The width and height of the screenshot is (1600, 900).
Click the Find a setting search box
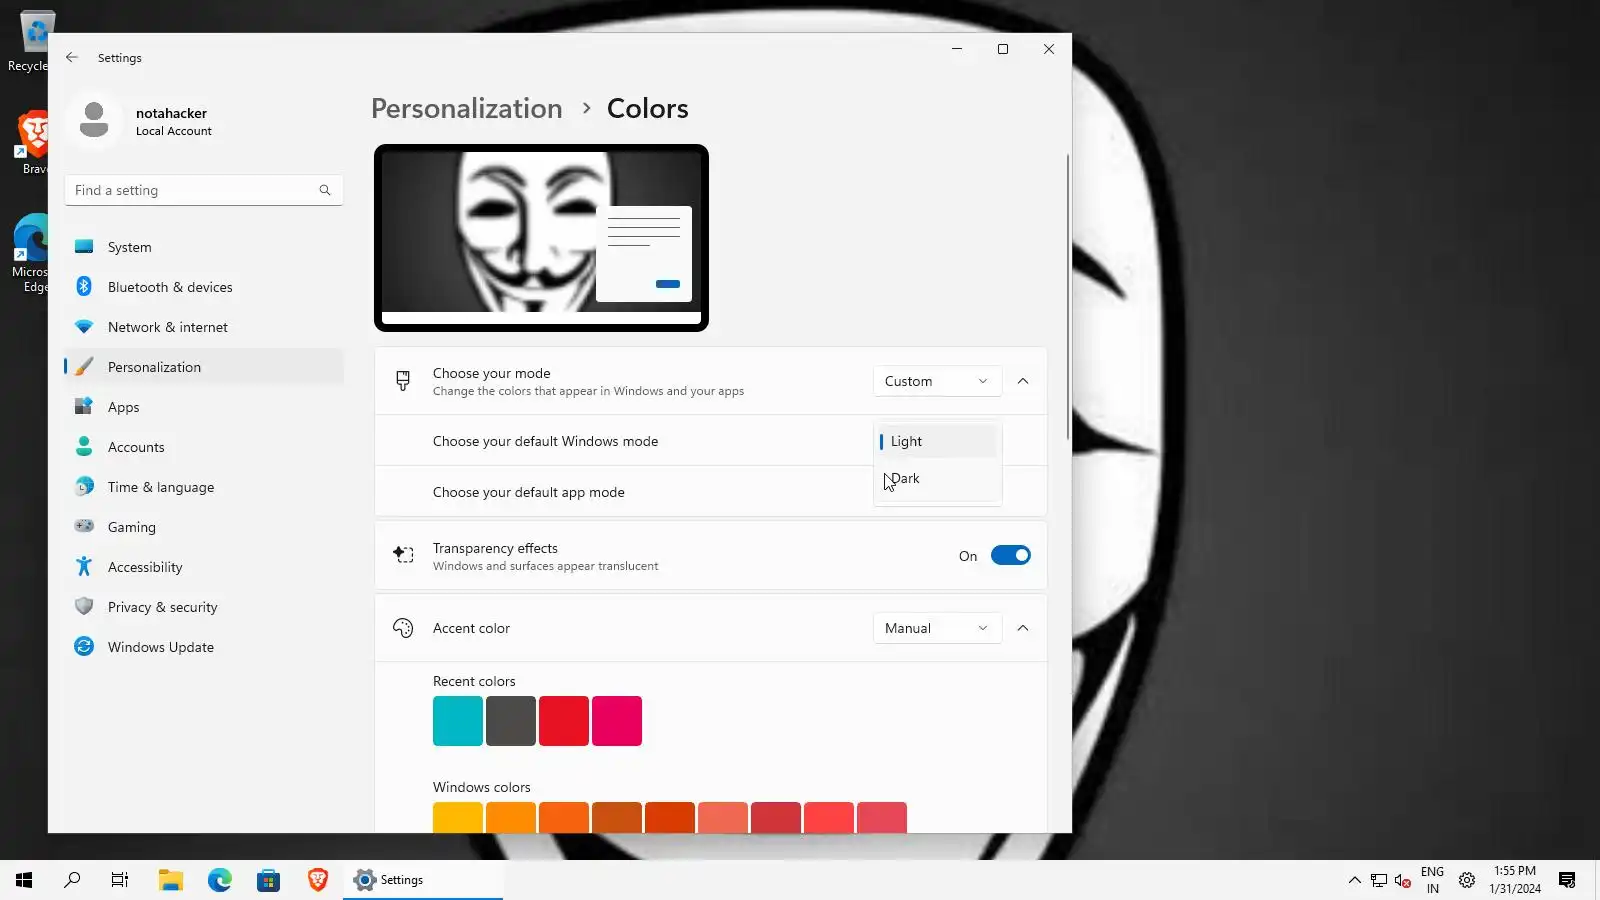click(204, 190)
